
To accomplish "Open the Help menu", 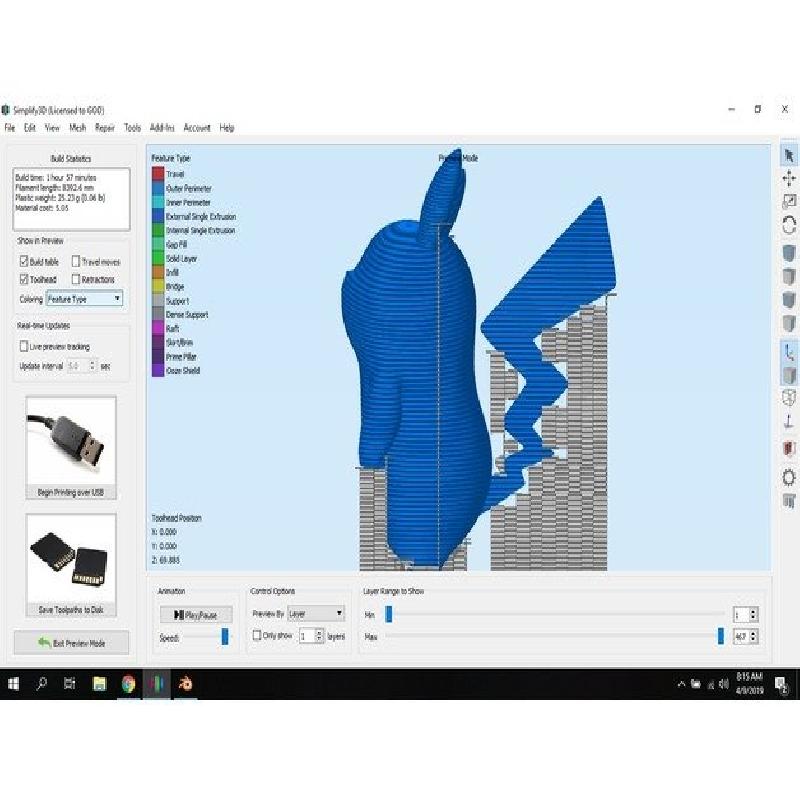I will (x=227, y=128).
